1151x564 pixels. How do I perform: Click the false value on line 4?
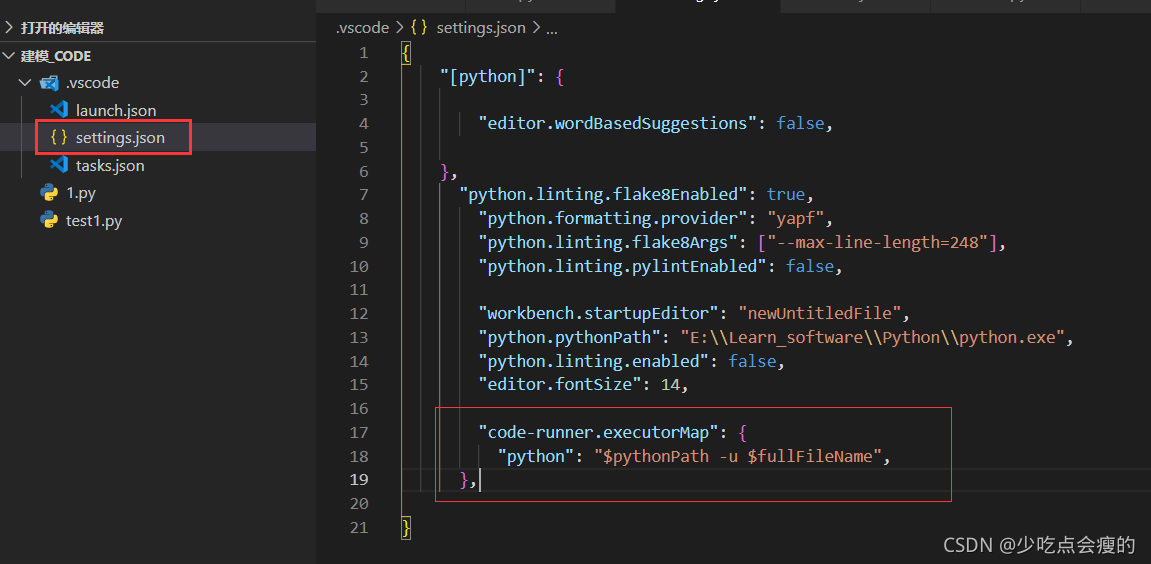click(800, 123)
